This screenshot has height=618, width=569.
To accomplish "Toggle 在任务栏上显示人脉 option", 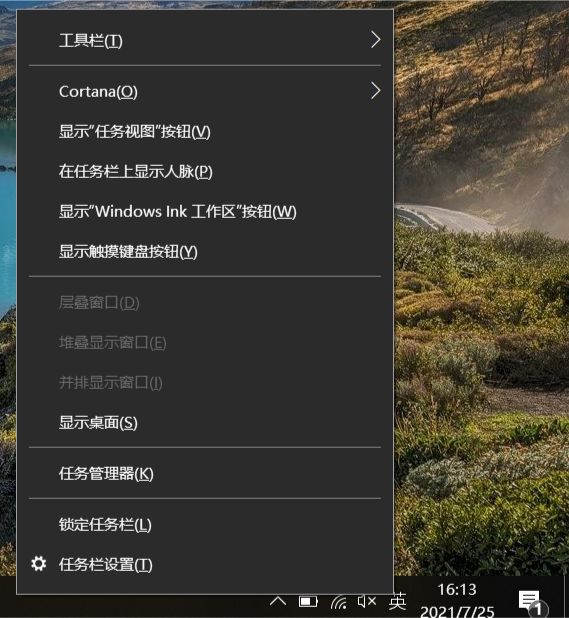I will click(x=205, y=171).
